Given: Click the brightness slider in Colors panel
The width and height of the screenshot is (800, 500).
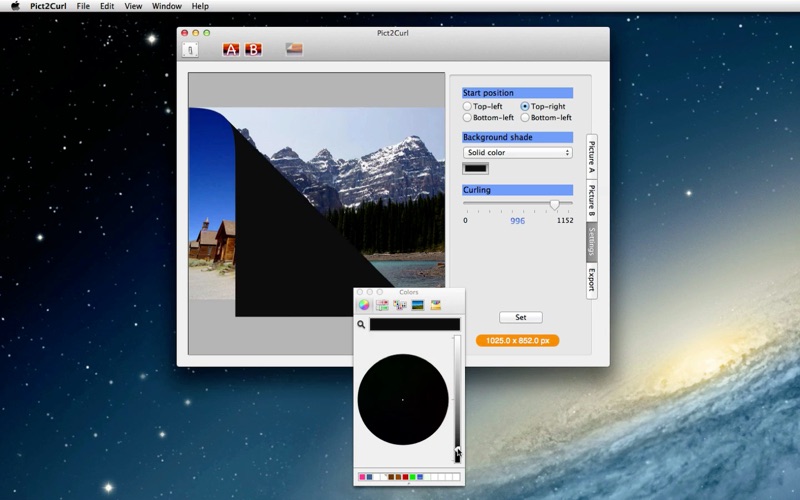Looking at the screenshot, I should pyautogui.click(x=457, y=399).
